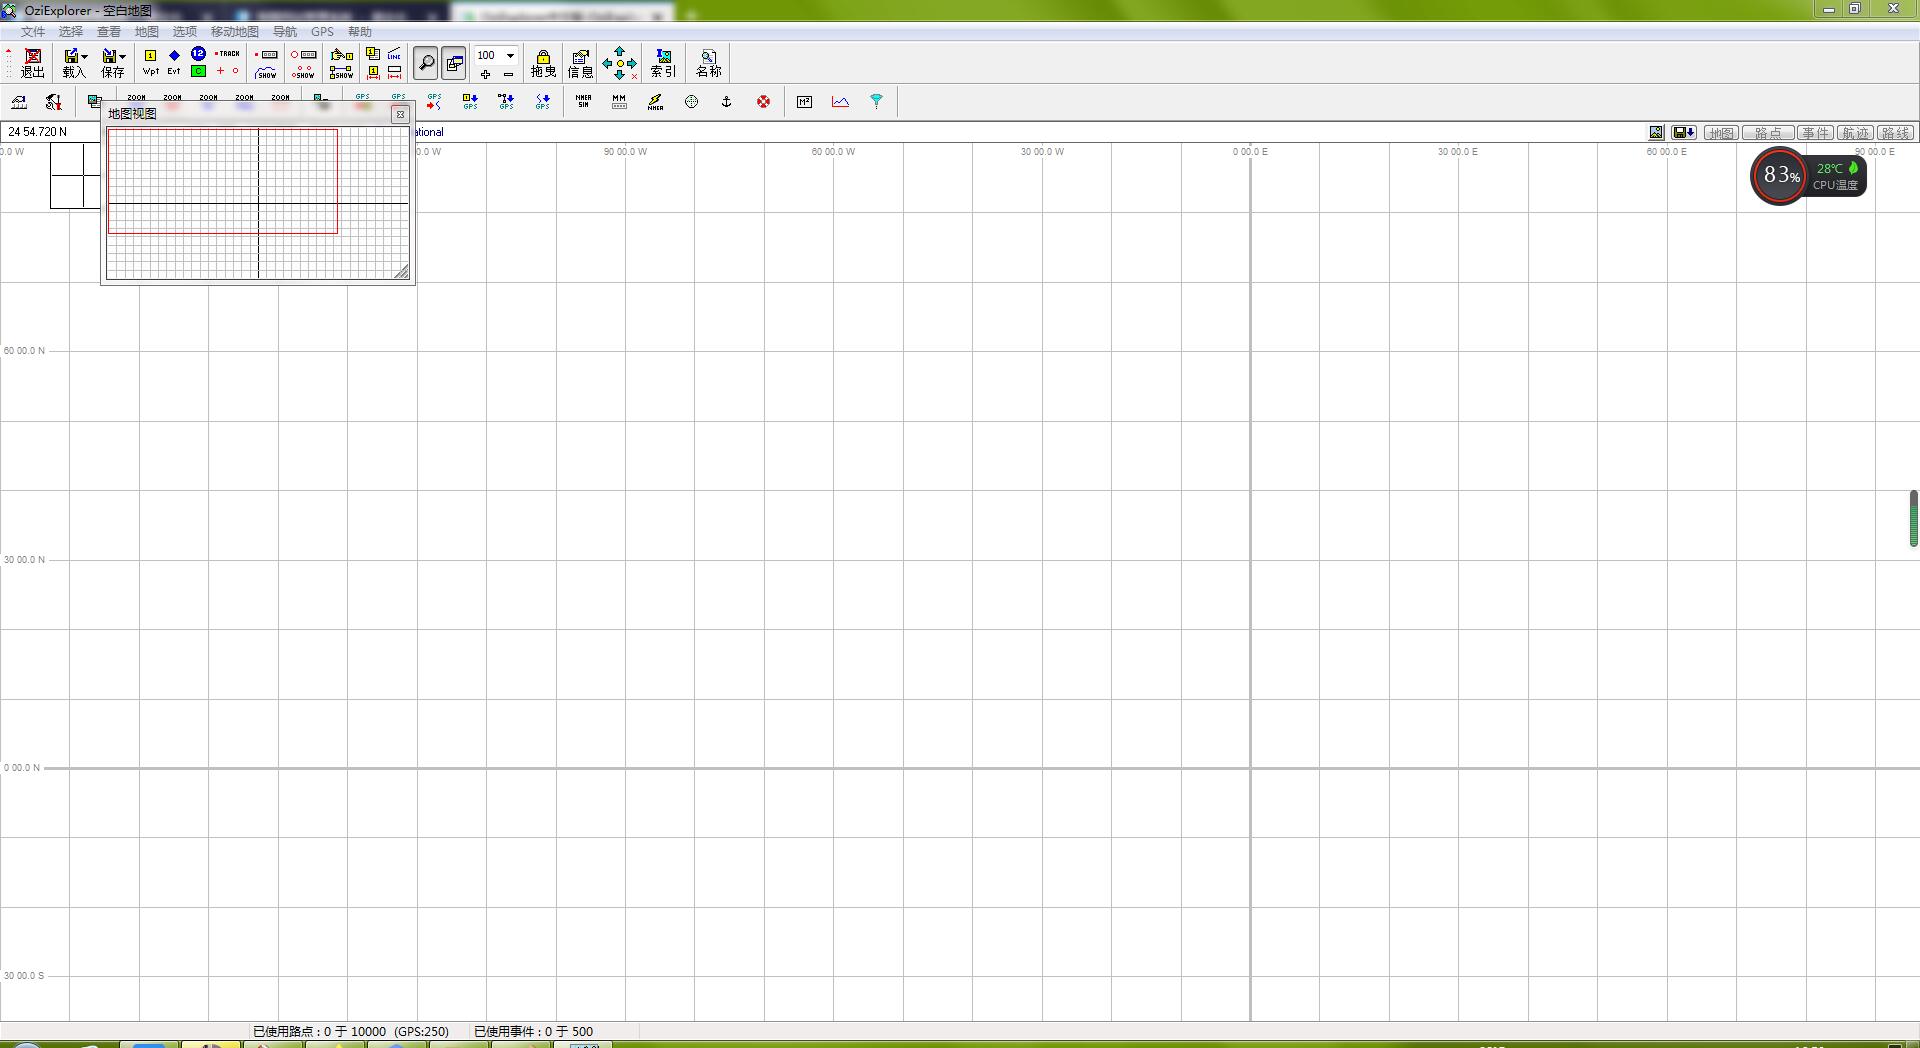Click the route waypoint tool icon
Viewport: 1920px width, 1048px height.
pos(341,54)
